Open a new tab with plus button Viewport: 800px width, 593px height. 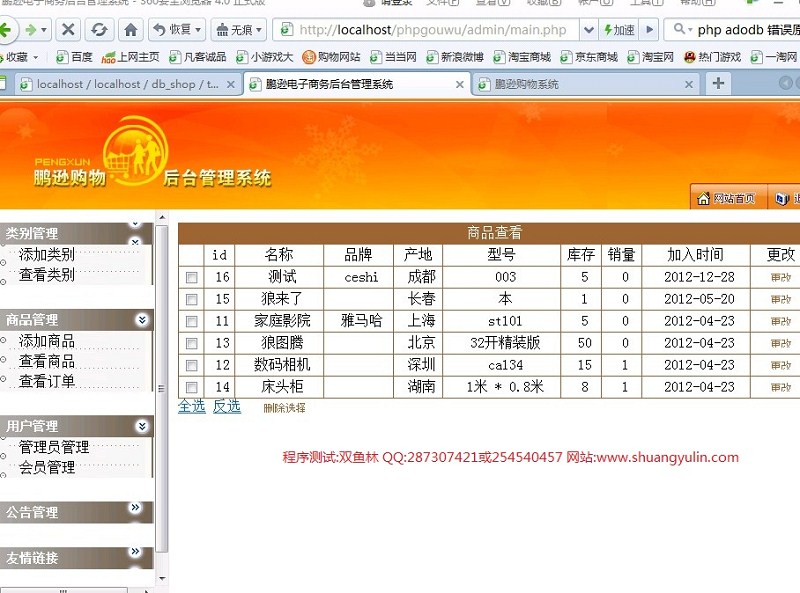[x=717, y=84]
